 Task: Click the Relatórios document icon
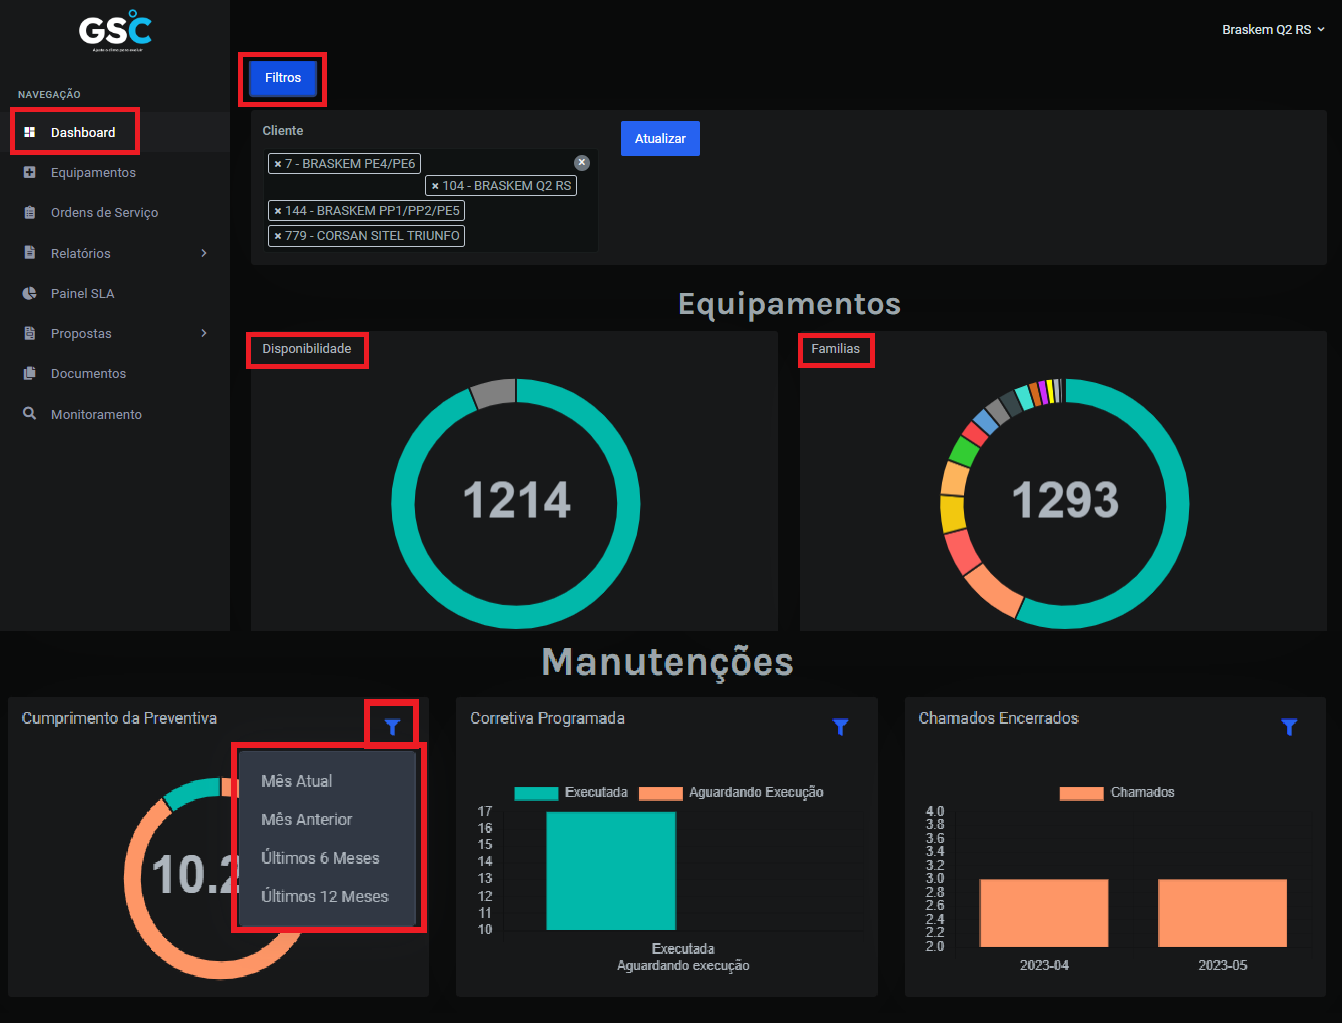click(30, 253)
